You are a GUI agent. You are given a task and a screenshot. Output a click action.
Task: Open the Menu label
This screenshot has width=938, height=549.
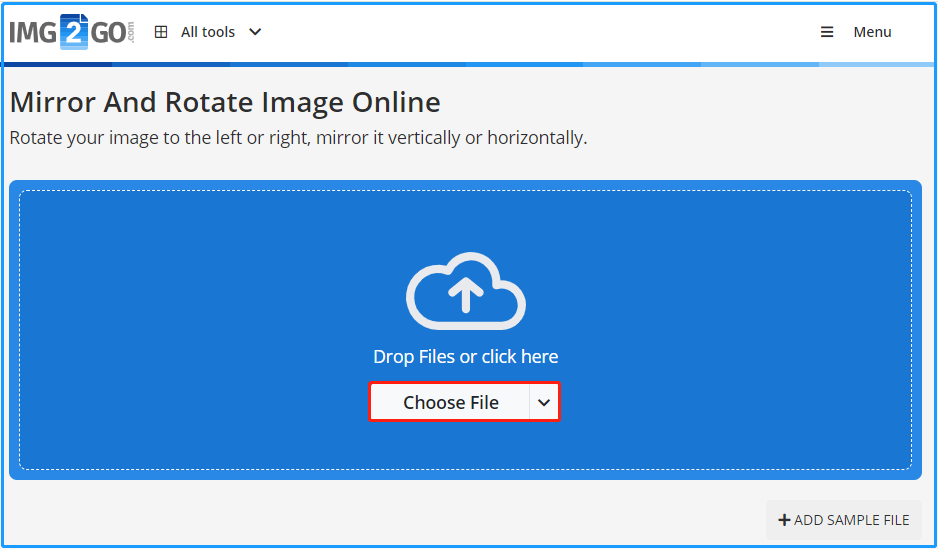tap(872, 32)
